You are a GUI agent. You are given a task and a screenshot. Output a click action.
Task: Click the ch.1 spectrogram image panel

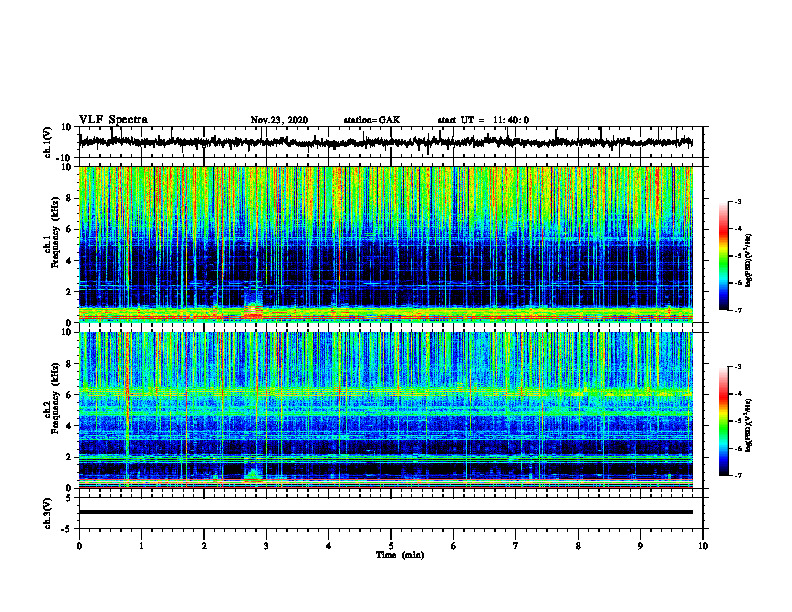point(386,244)
